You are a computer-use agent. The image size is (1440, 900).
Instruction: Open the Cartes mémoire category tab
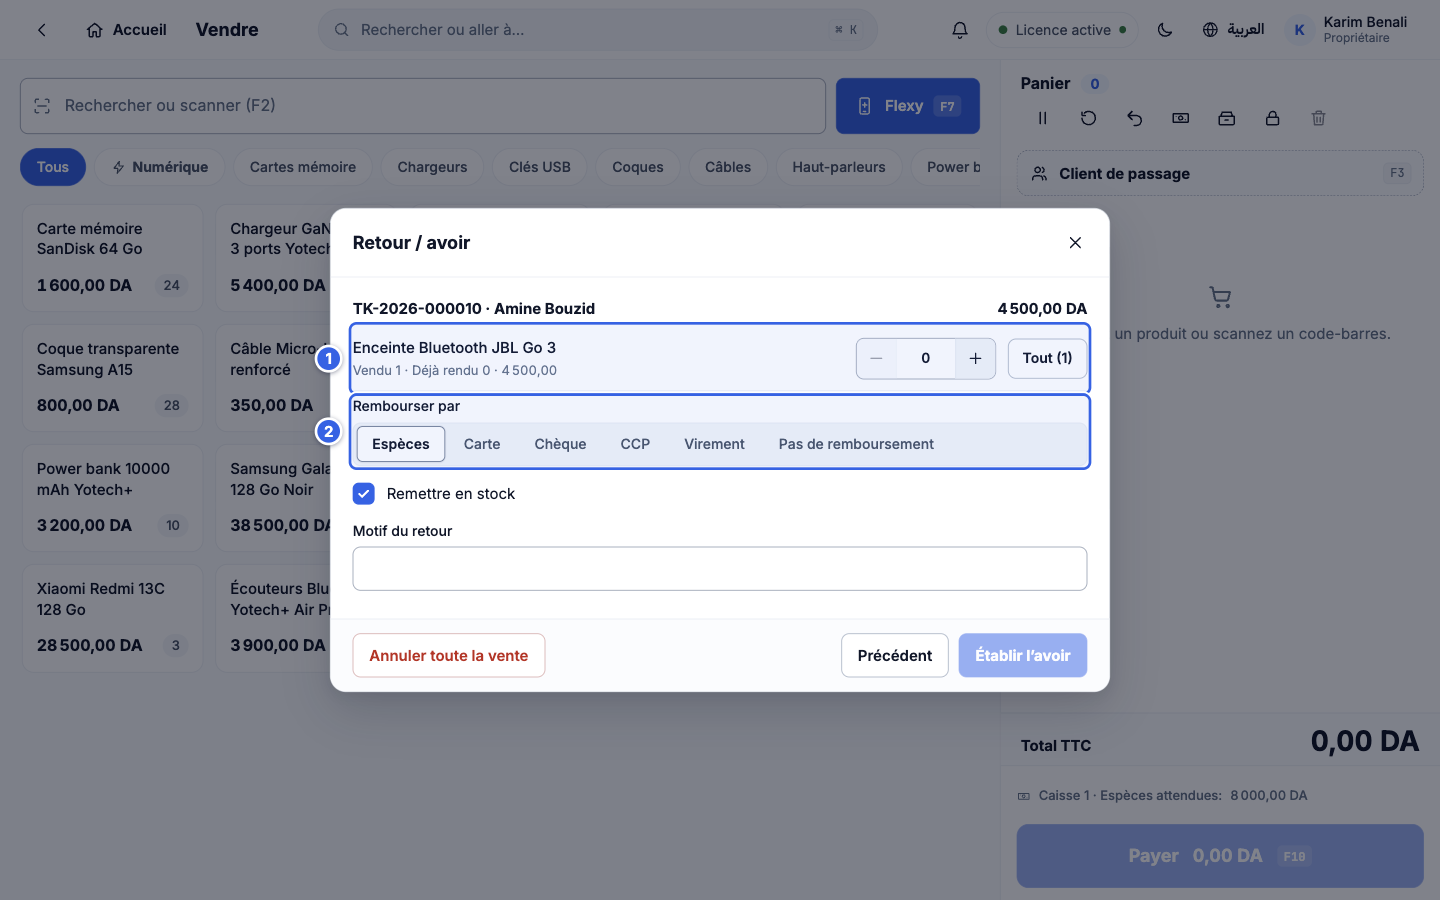point(303,167)
